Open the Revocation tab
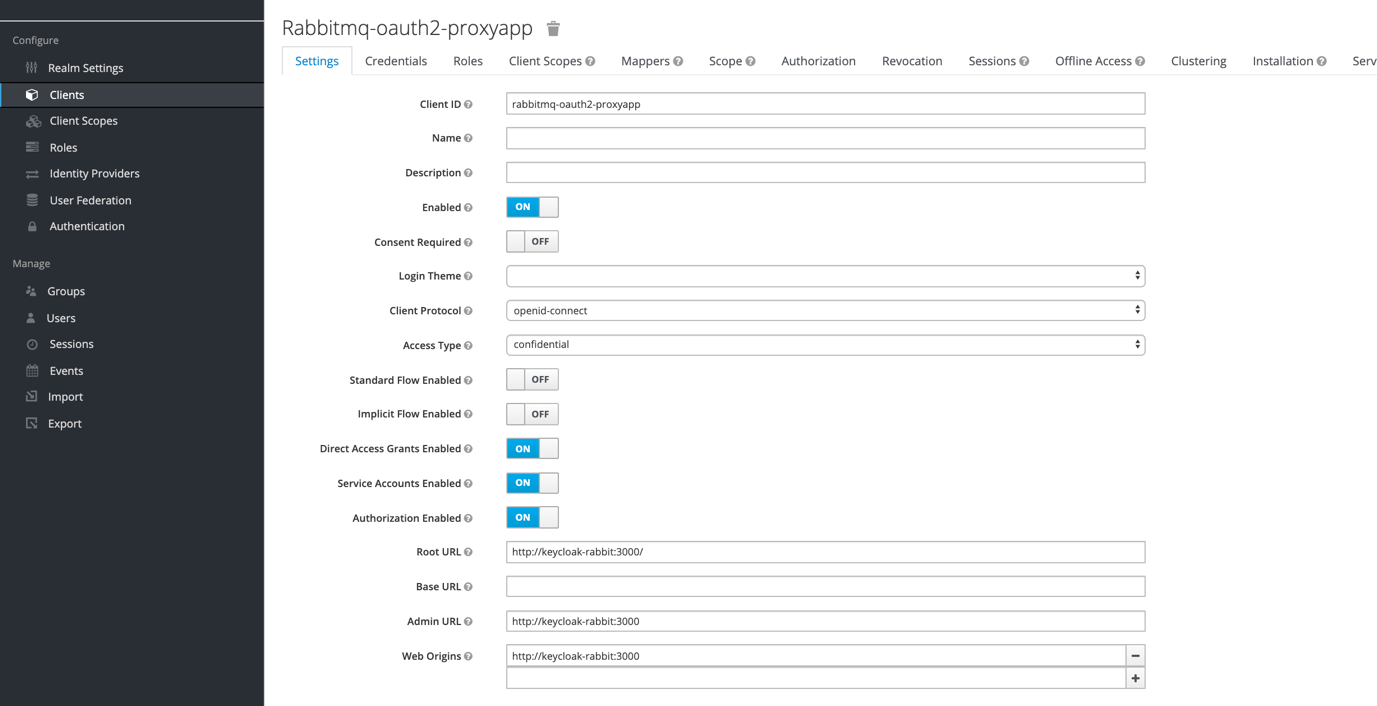The height and width of the screenshot is (706, 1377). tap(912, 61)
